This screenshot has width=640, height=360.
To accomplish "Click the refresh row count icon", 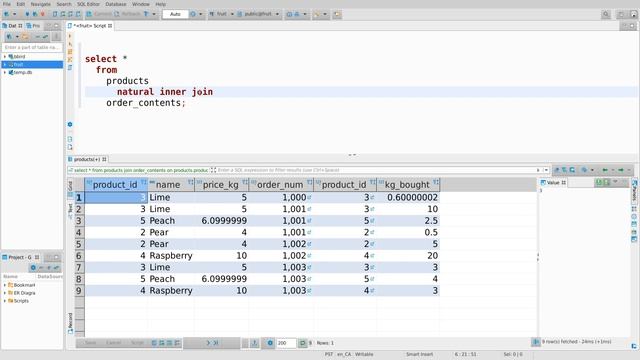I will (x=302, y=343).
